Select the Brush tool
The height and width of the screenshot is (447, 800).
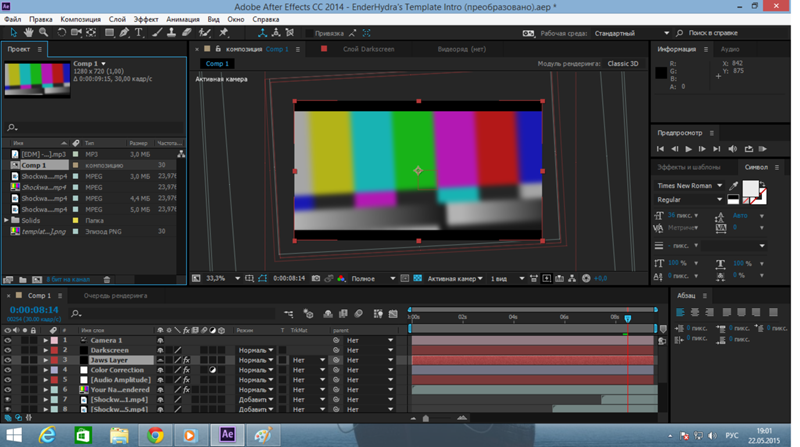(157, 33)
